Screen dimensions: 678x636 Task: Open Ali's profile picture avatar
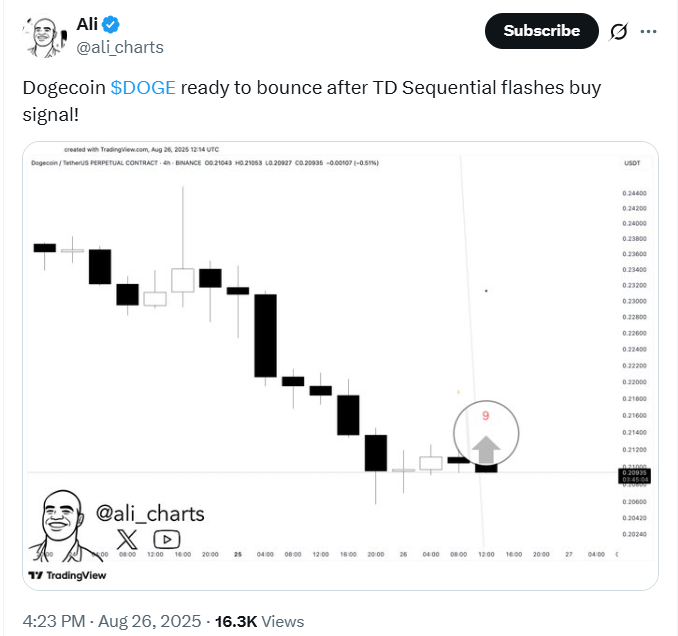43,35
